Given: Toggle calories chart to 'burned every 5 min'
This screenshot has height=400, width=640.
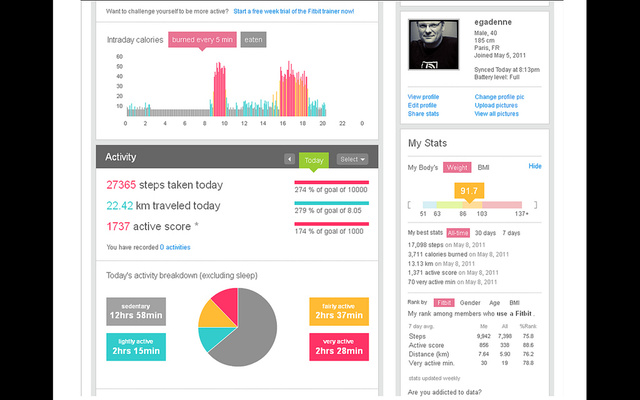Looking at the screenshot, I should 203,40.
